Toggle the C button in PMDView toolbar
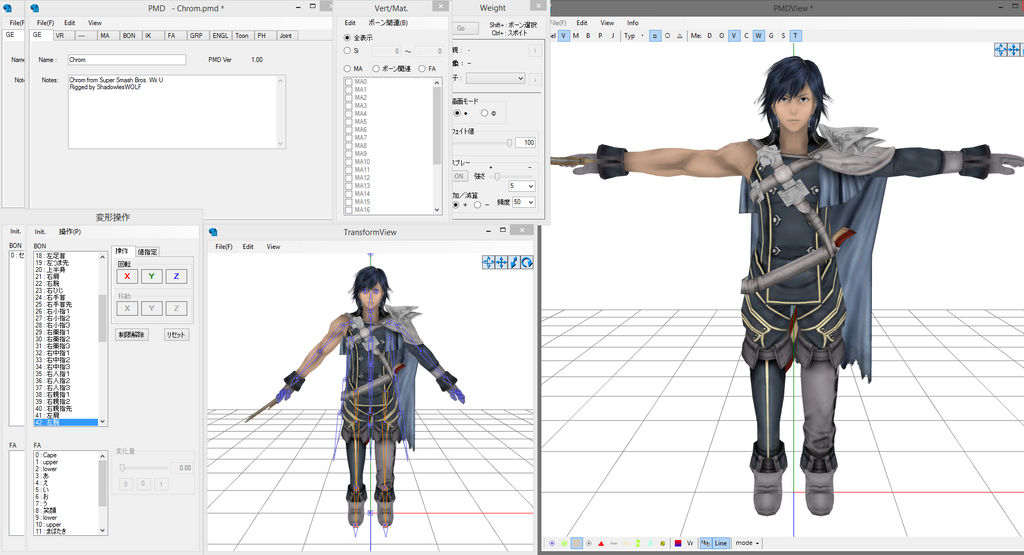This screenshot has width=1024, height=555. 746,36
